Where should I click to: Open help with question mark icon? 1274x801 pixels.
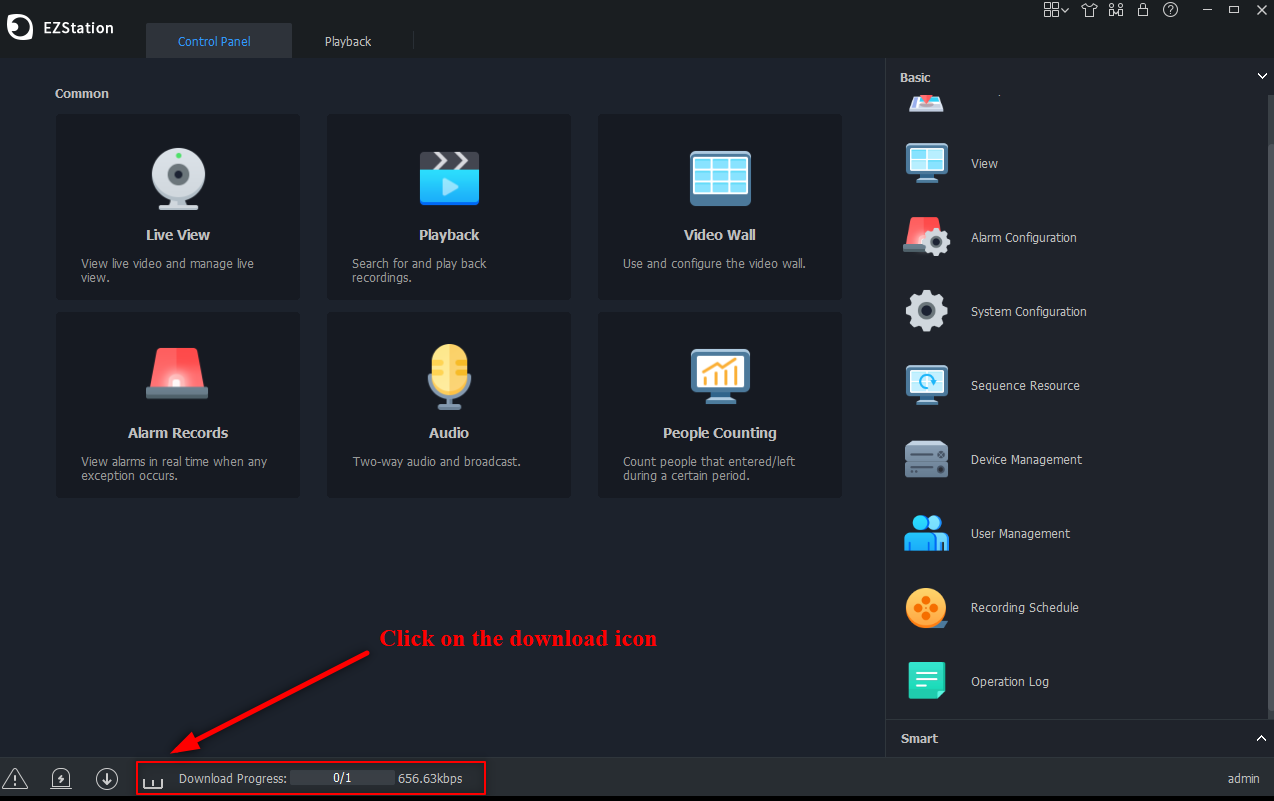[x=1170, y=10]
